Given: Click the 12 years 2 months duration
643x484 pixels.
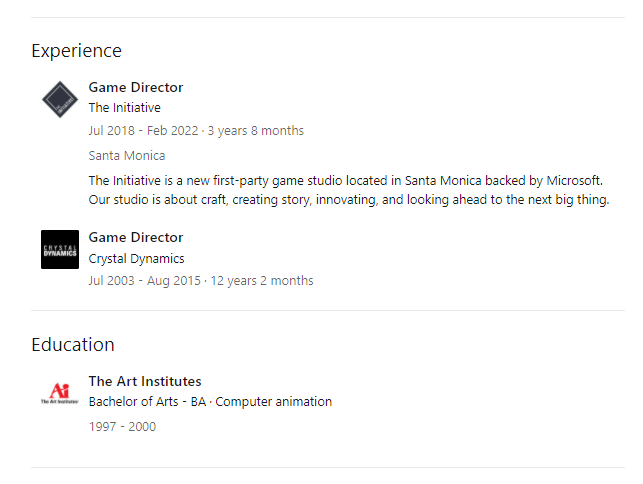Looking at the screenshot, I should [x=260, y=281].
